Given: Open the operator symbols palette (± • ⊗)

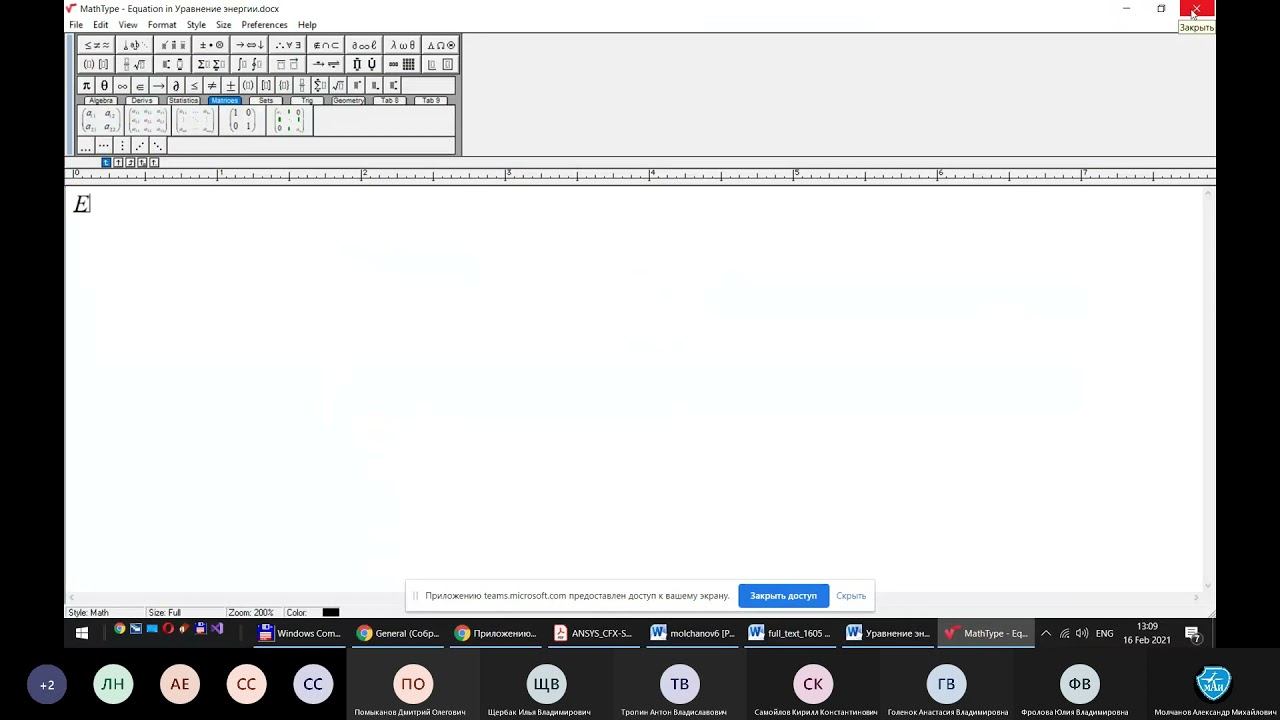Looking at the screenshot, I should click(x=211, y=45).
